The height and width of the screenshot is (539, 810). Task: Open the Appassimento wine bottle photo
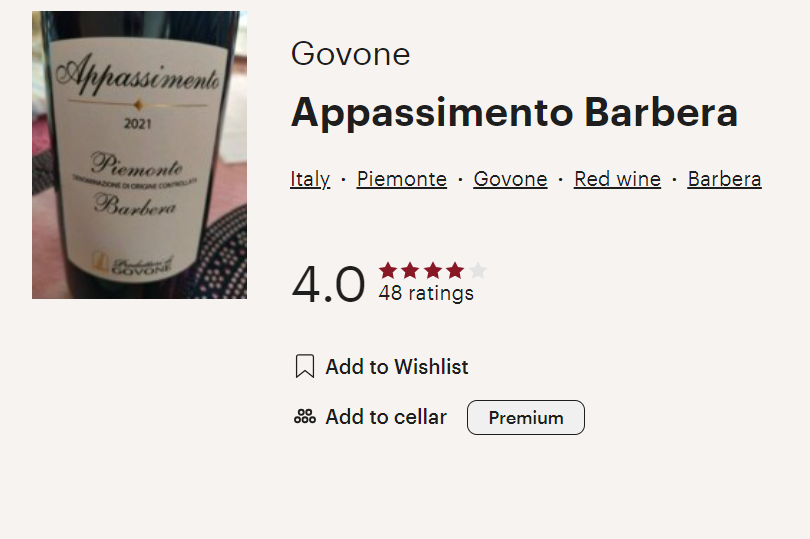click(x=139, y=155)
